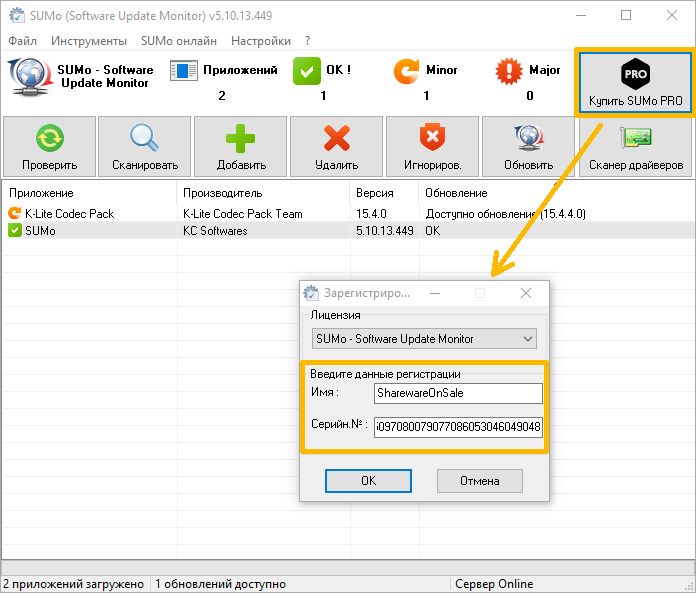Open the SUMo онлайн menu
Viewport: 696px width, 593px height.
point(179,41)
